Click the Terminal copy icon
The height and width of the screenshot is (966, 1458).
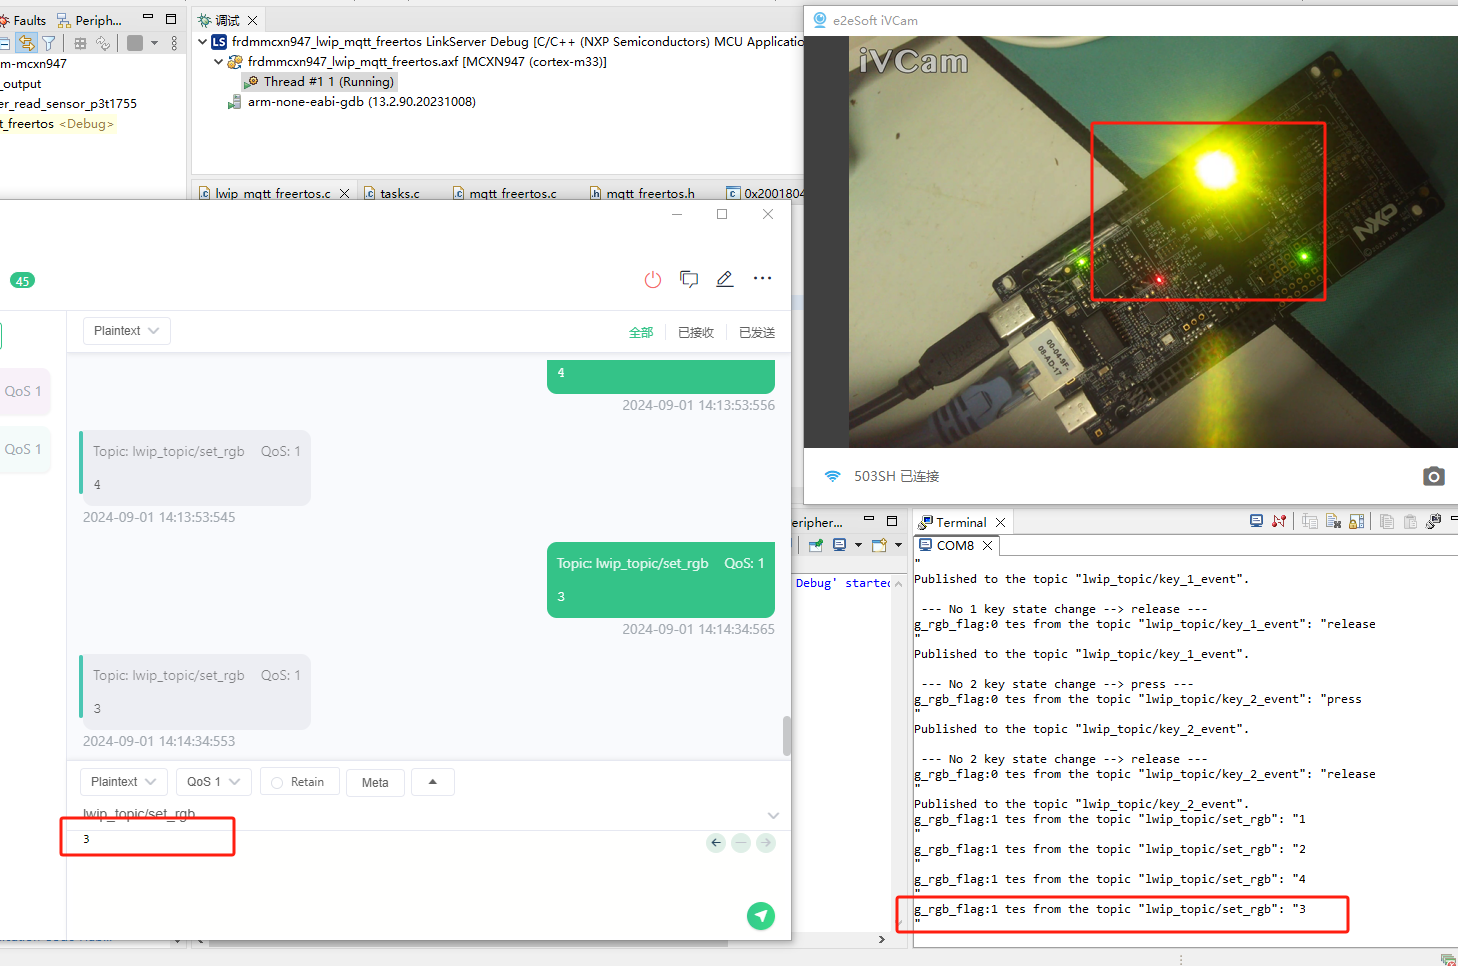(x=1386, y=521)
